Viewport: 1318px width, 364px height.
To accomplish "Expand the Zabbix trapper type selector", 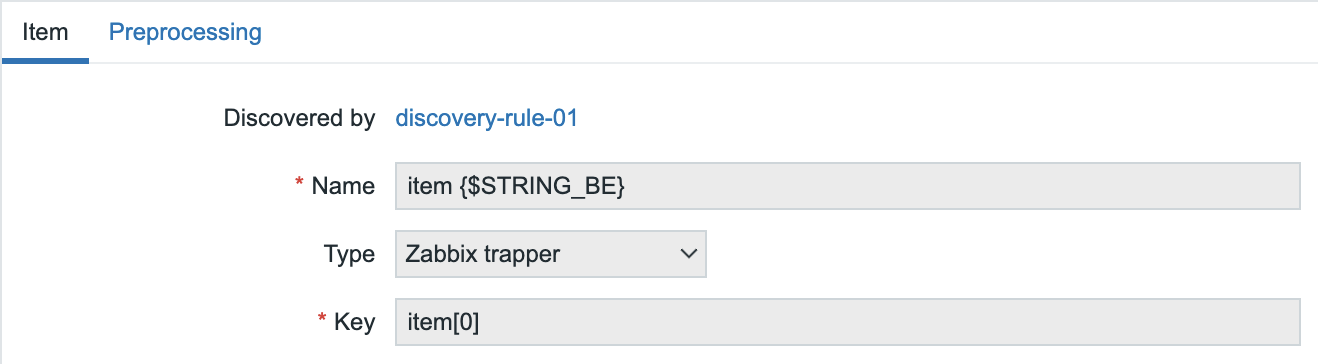I will point(551,254).
